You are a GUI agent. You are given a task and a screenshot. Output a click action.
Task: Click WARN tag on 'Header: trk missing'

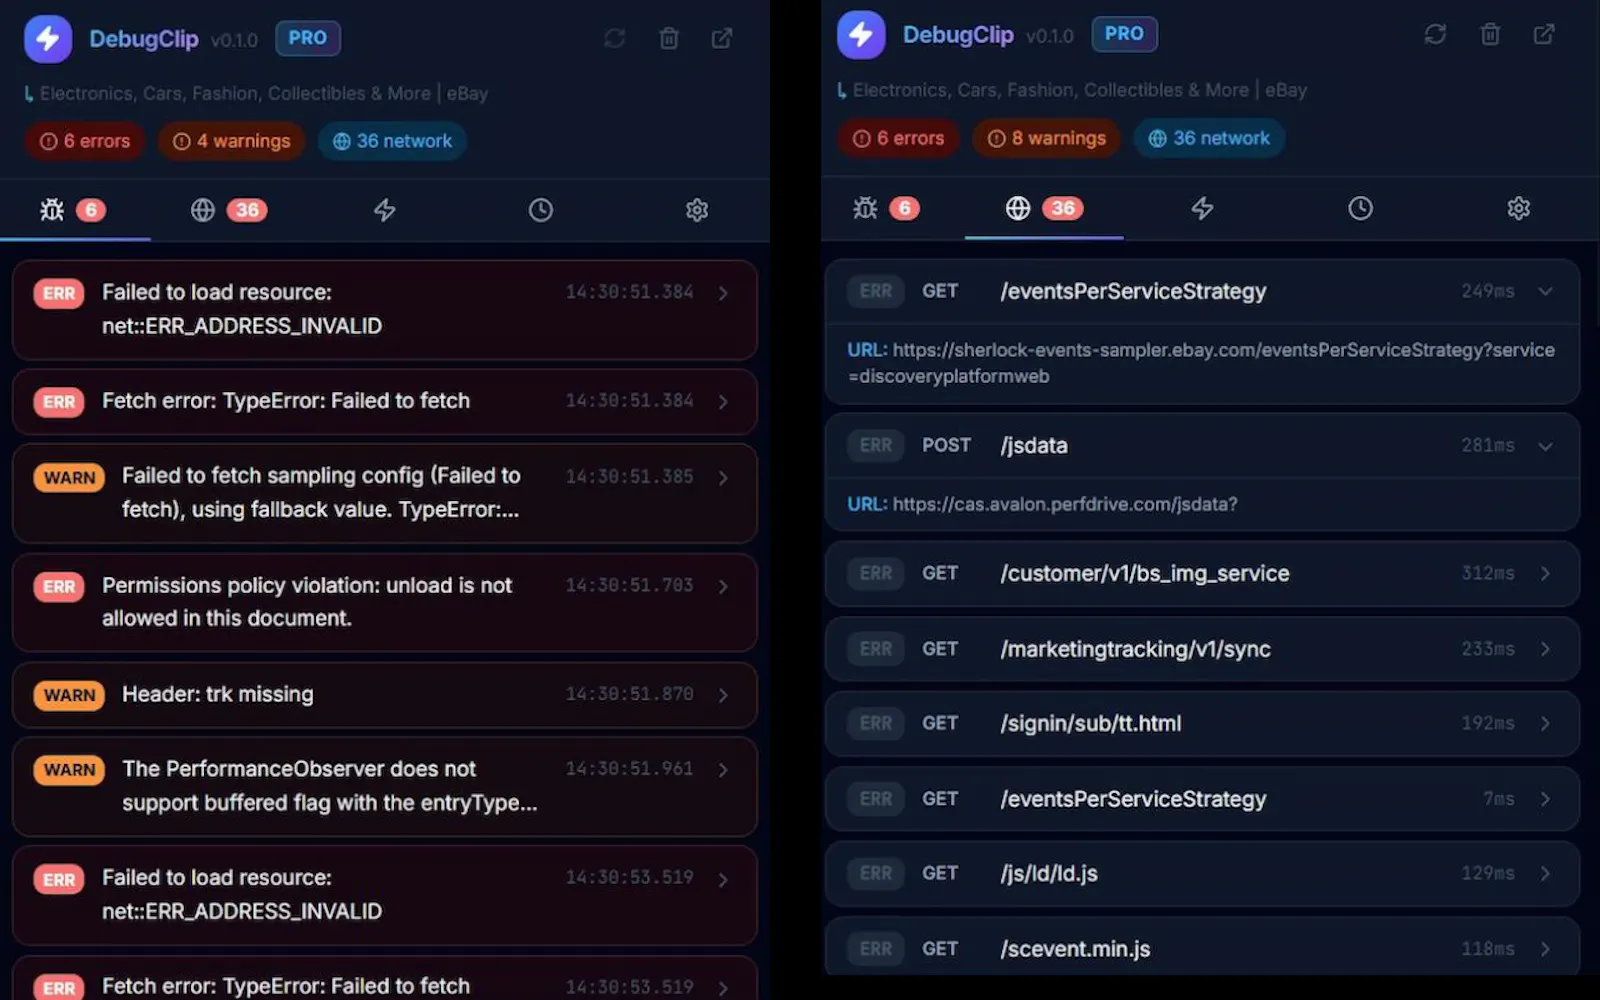[69, 695]
